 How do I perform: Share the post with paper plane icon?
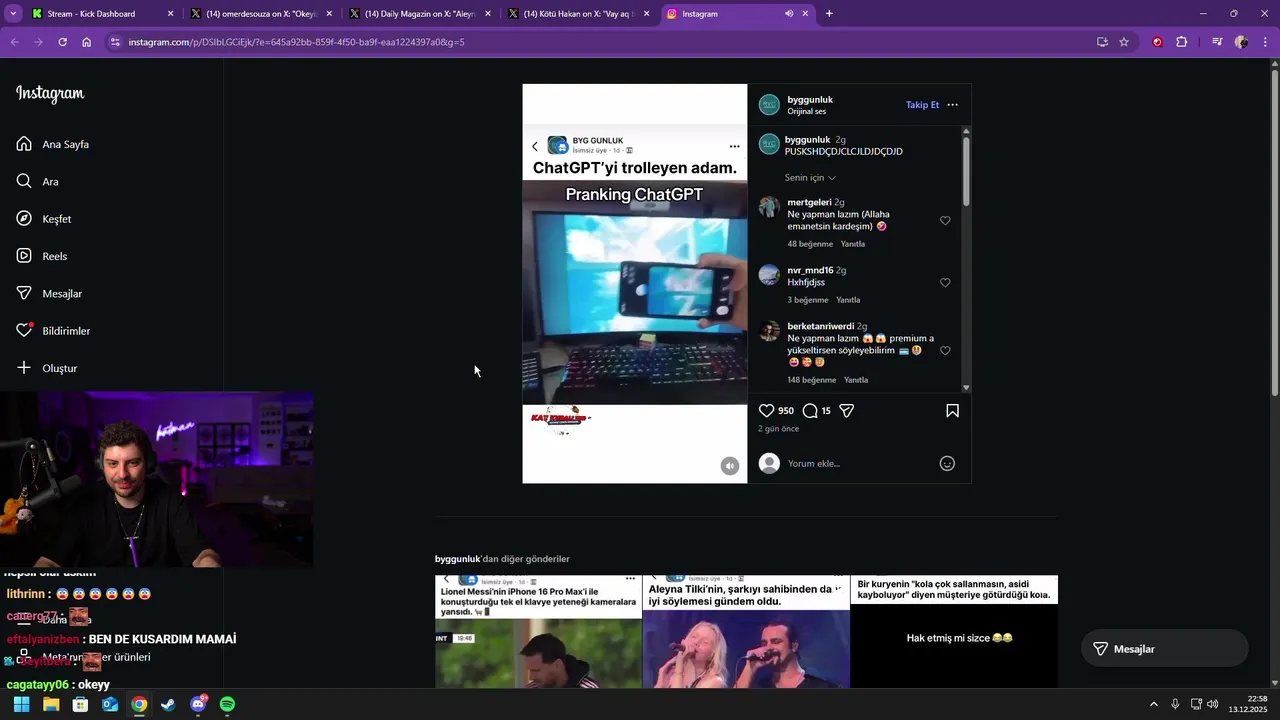(847, 411)
